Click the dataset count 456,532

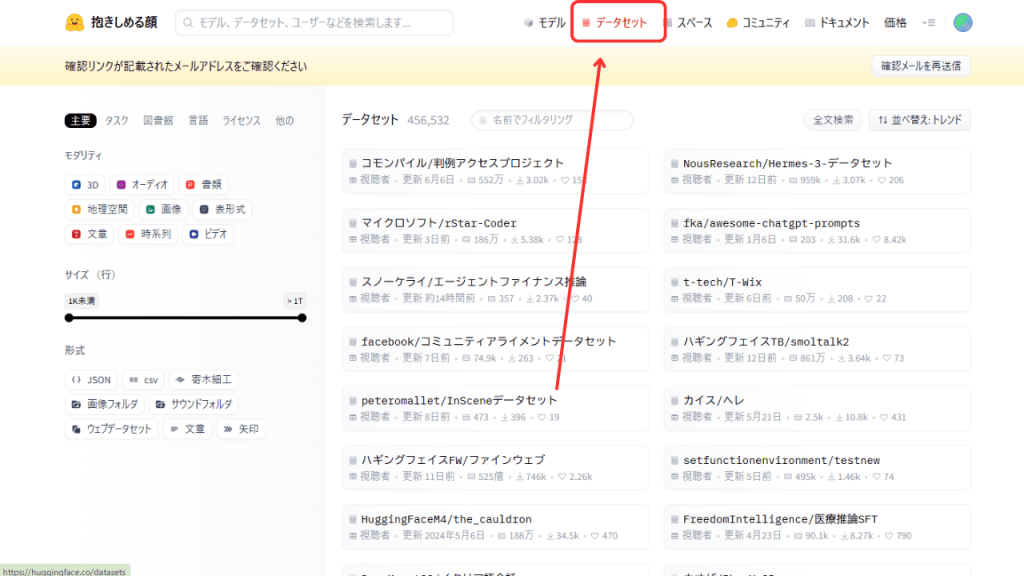point(428,120)
